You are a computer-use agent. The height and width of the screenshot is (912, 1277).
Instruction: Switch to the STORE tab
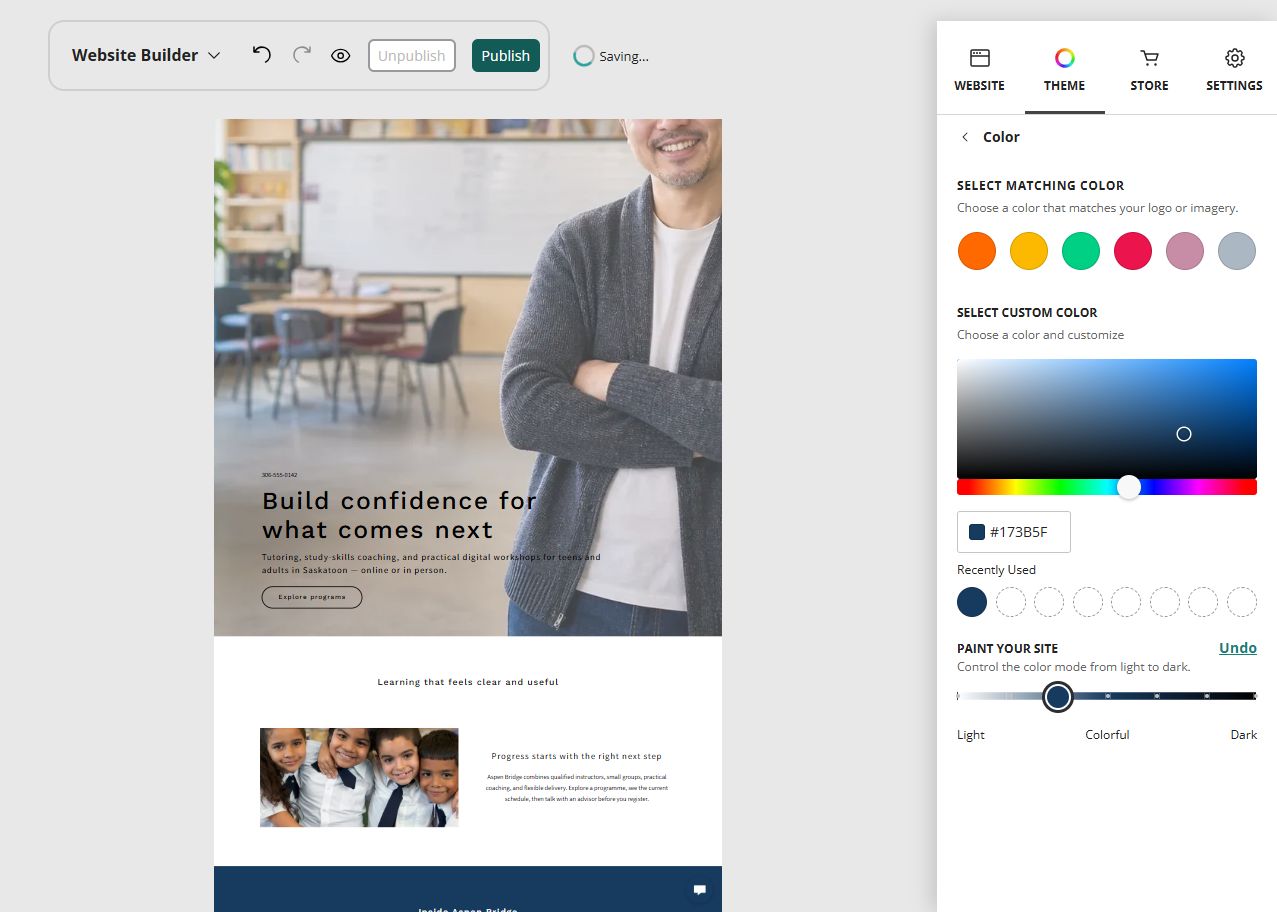1150,70
